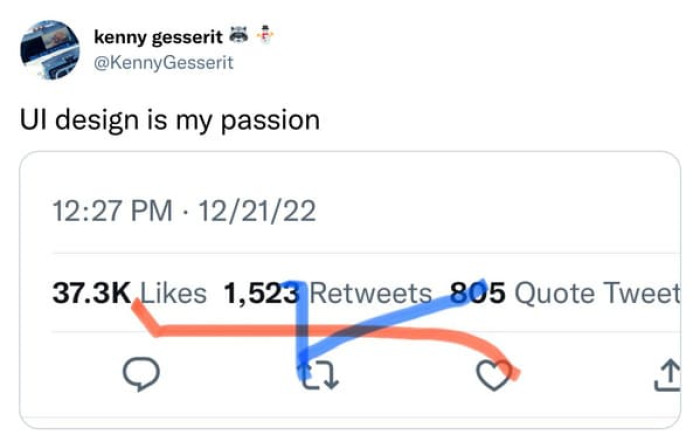Click the blue line's tip above 805
This screenshot has height=448, width=700.
(x=482, y=283)
